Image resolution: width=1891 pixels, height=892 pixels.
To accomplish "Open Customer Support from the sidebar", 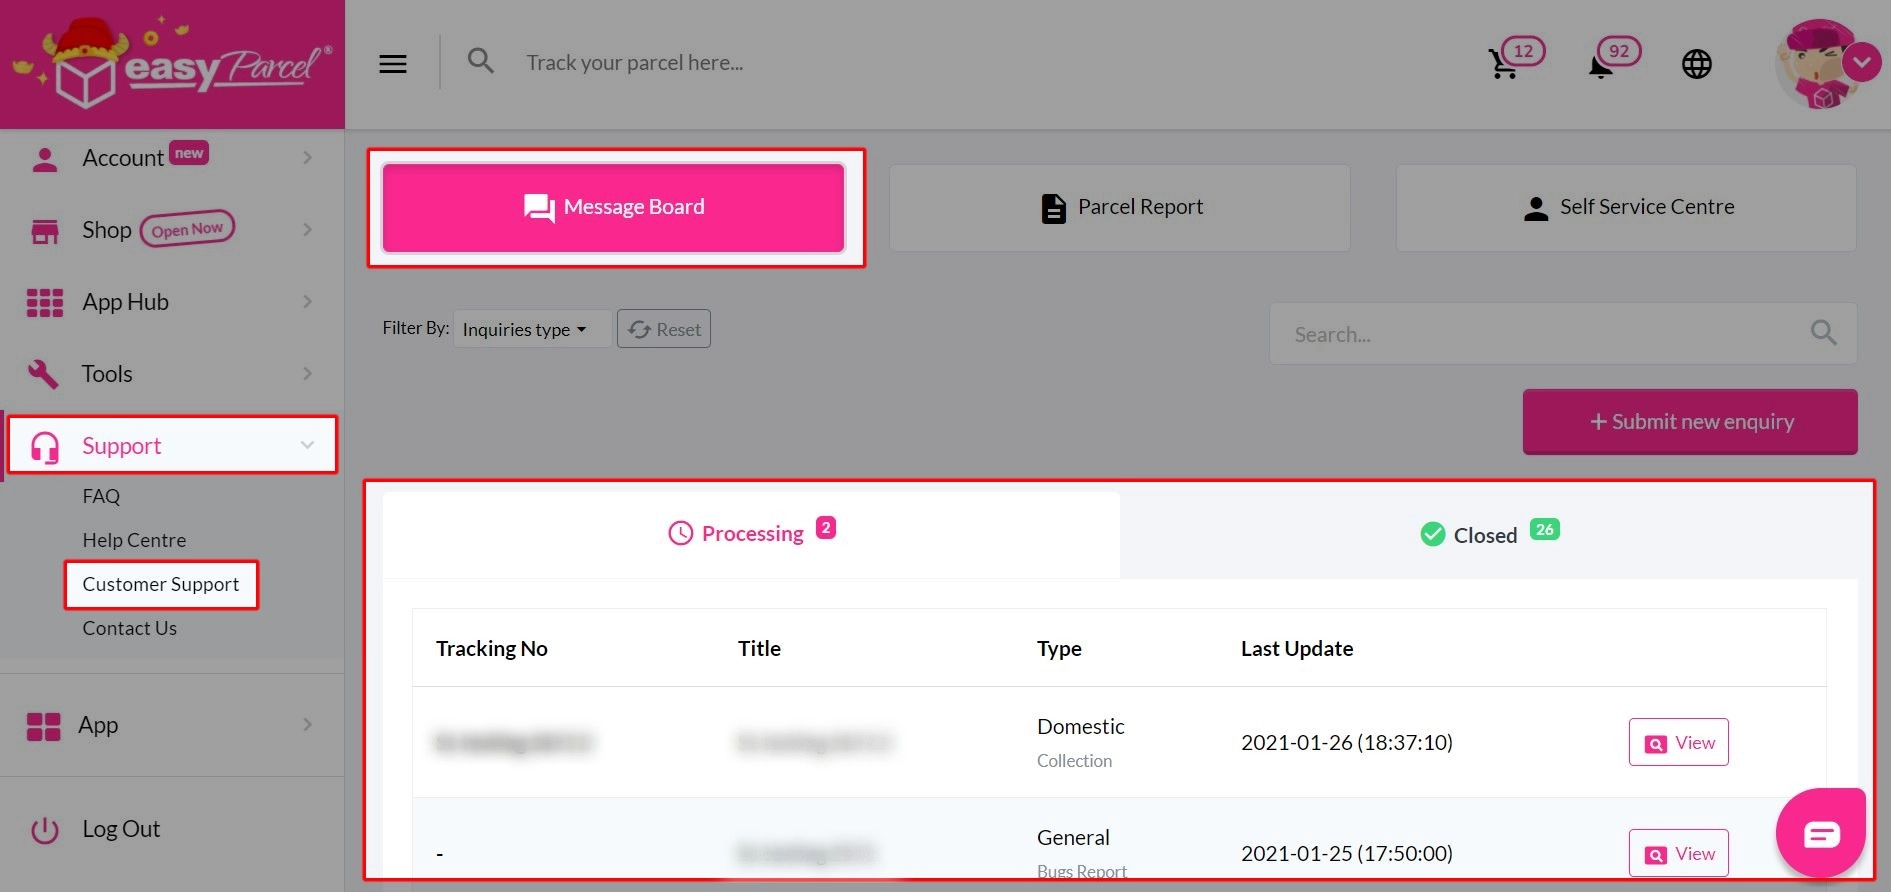I will (x=161, y=584).
